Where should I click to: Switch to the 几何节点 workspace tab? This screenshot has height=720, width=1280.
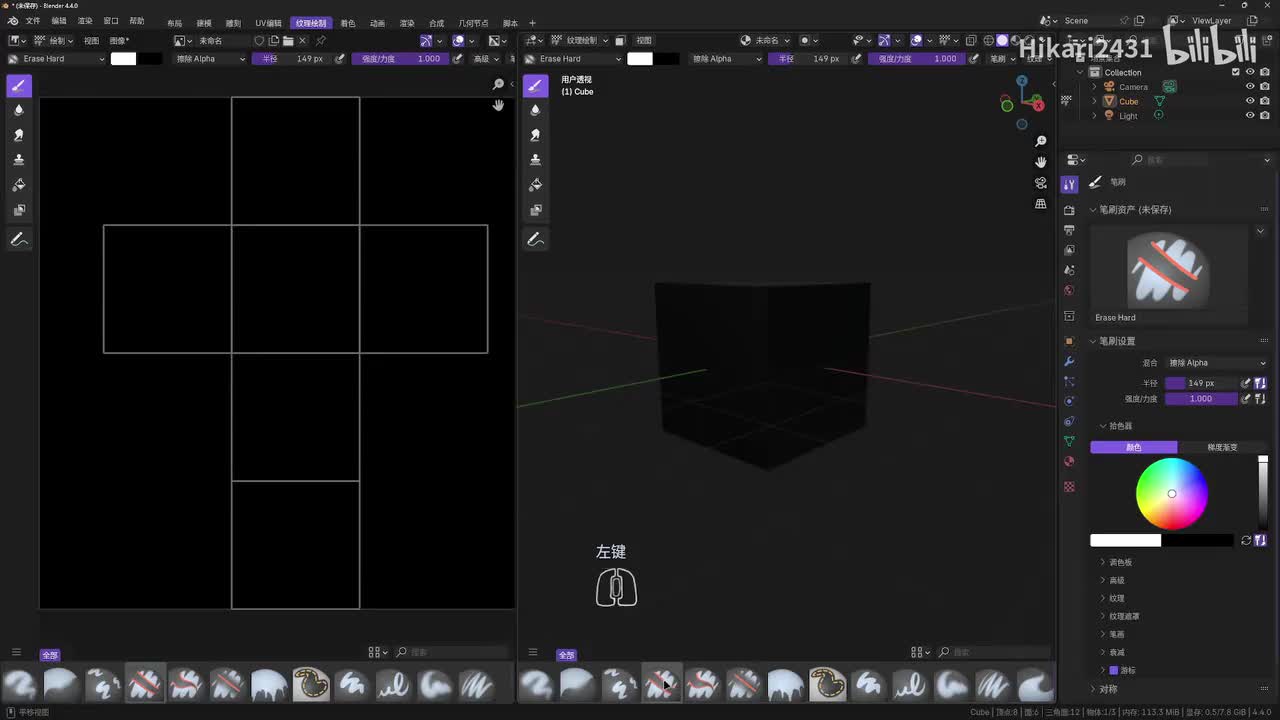(x=473, y=23)
